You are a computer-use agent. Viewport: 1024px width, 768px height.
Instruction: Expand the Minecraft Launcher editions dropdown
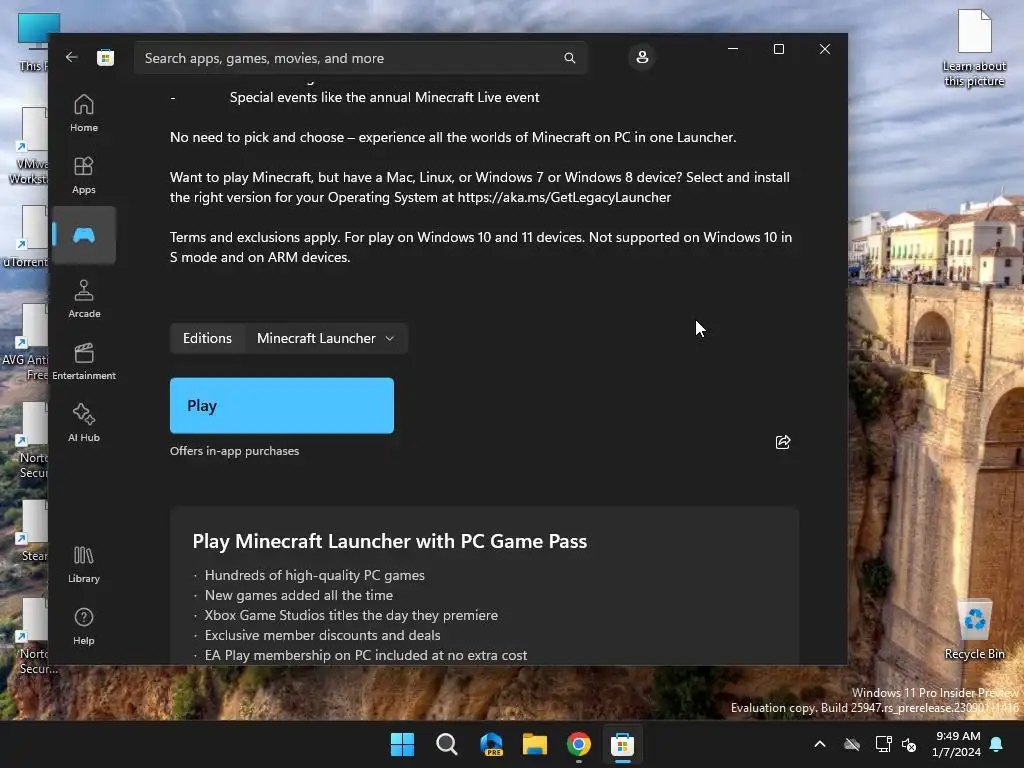326,338
